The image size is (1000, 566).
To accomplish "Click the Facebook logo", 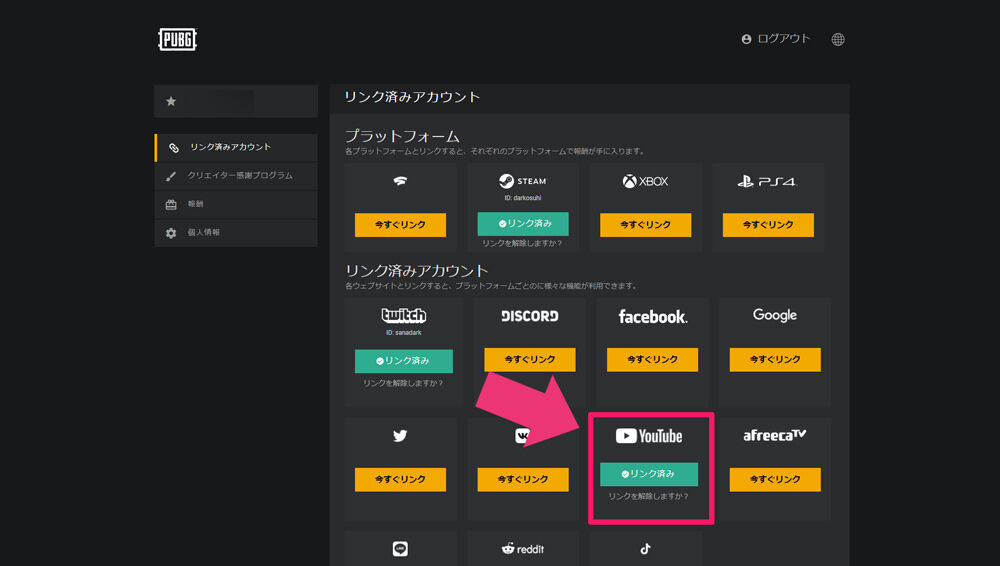I will (652, 317).
